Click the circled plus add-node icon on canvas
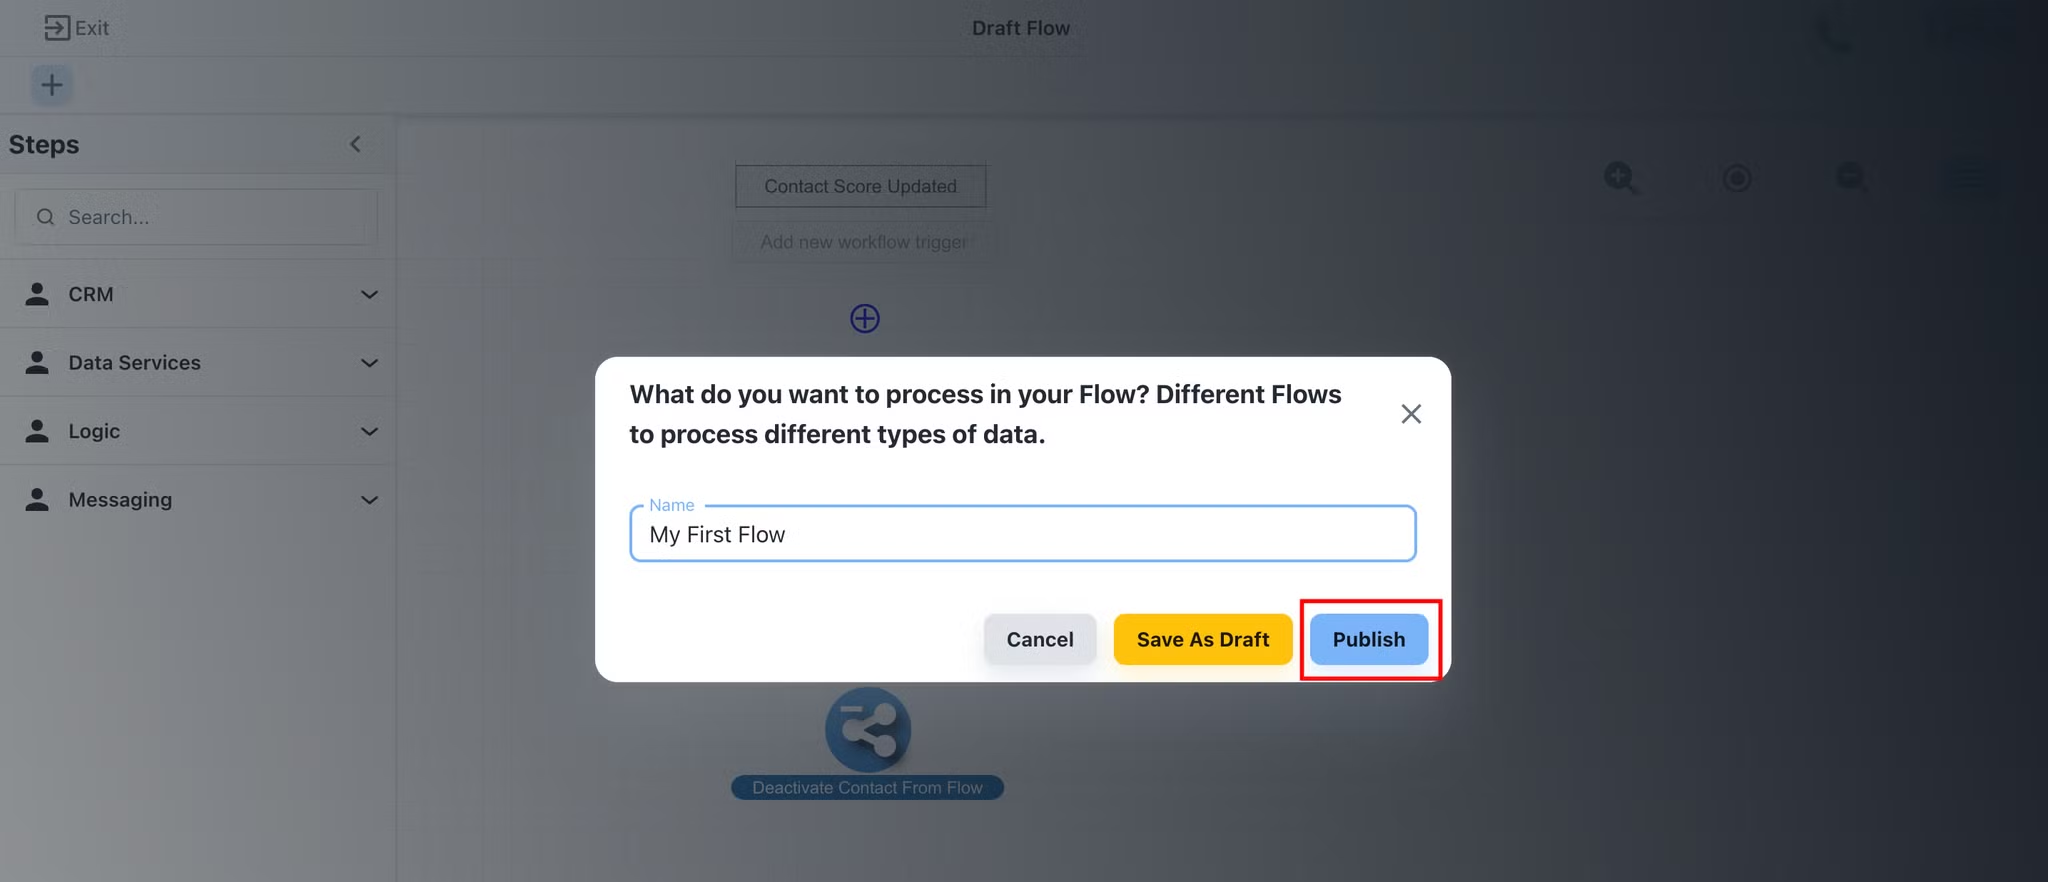The image size is (2048, 882). coord(865,319)
